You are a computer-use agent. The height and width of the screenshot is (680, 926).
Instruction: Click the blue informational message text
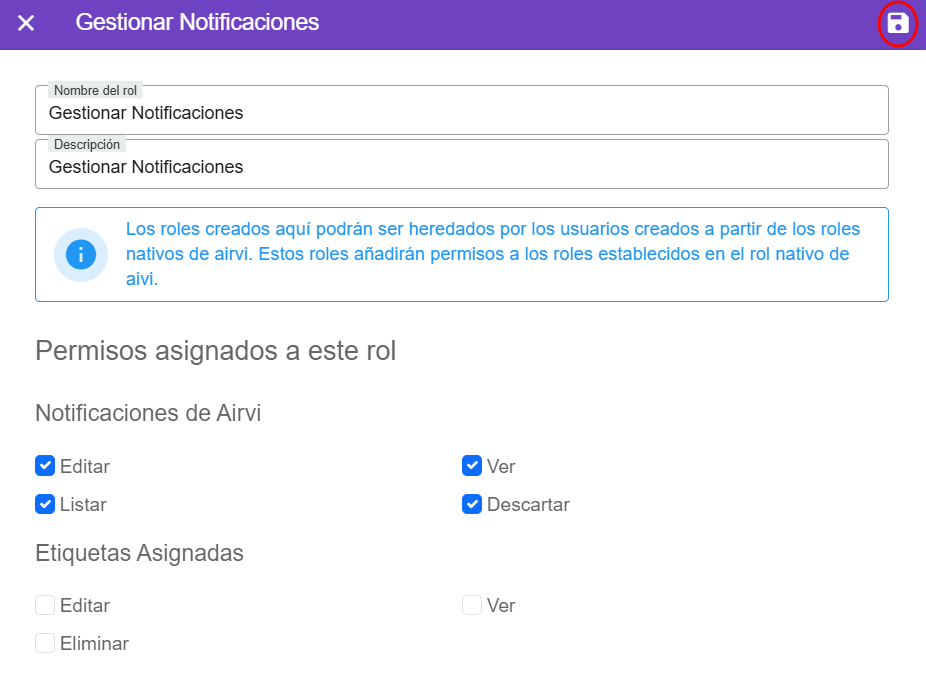(x=490, y=254)
